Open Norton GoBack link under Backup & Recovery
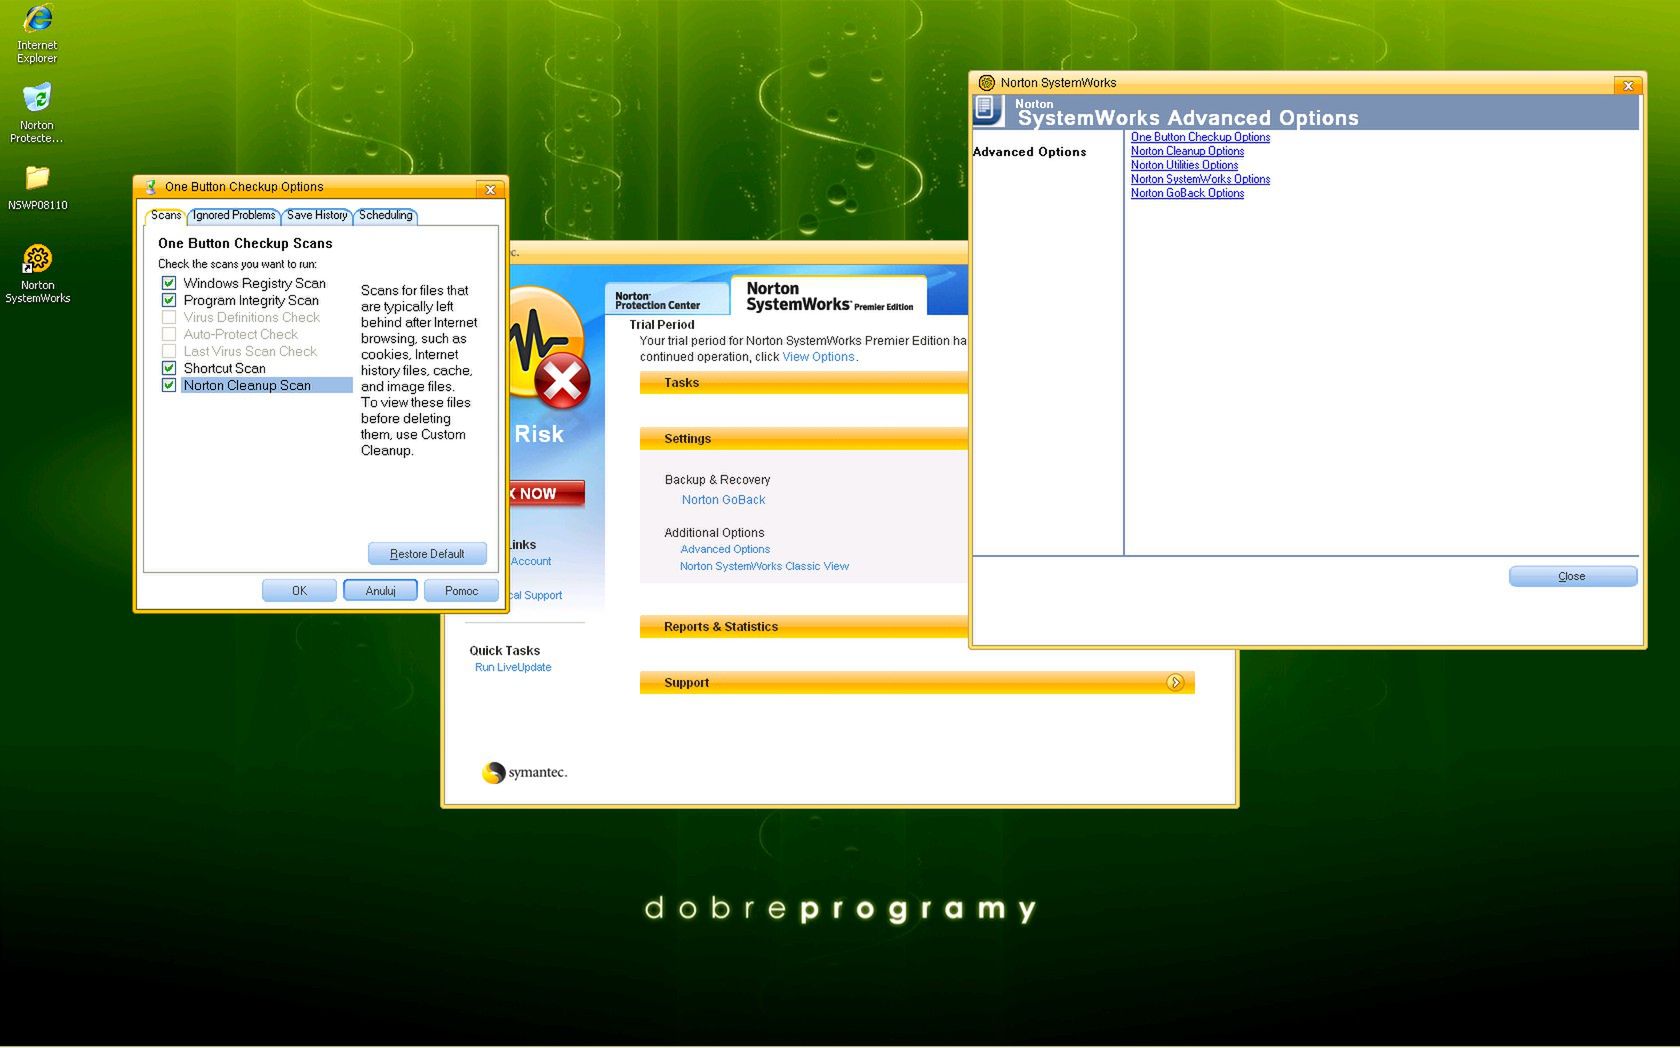The width and height of the screenshot is (1680, 1048). (723, 500)
